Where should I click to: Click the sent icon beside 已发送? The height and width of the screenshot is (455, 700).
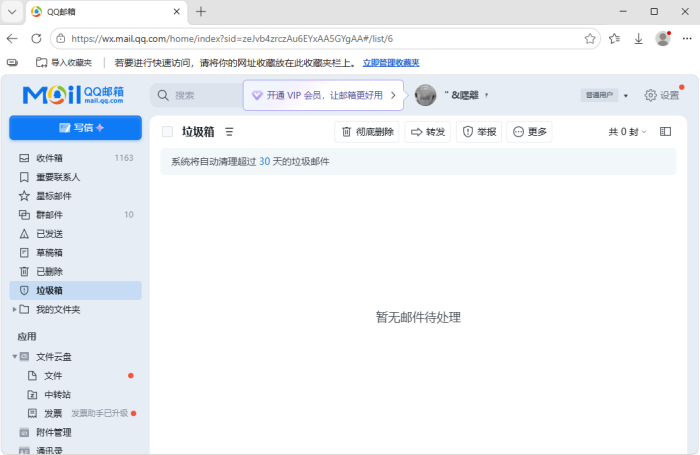[24, 234]
